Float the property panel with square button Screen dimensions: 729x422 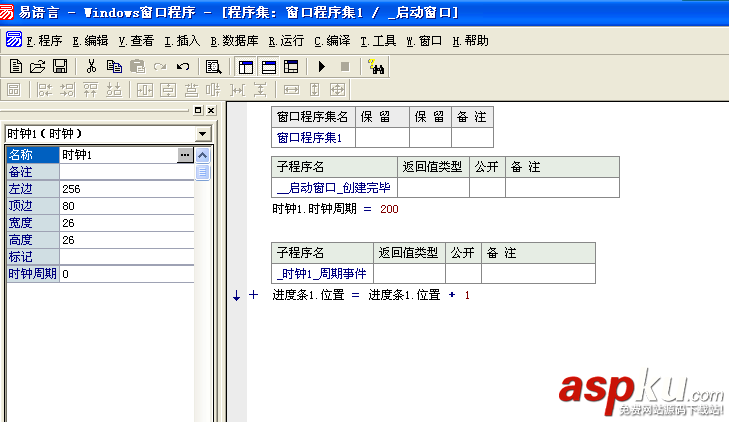(198, 110)
